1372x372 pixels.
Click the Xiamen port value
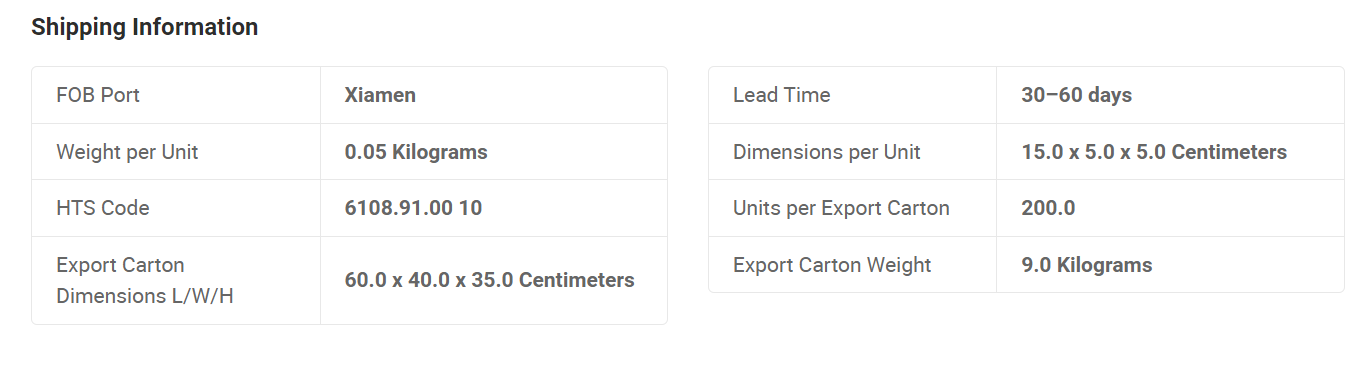[380, 95]
